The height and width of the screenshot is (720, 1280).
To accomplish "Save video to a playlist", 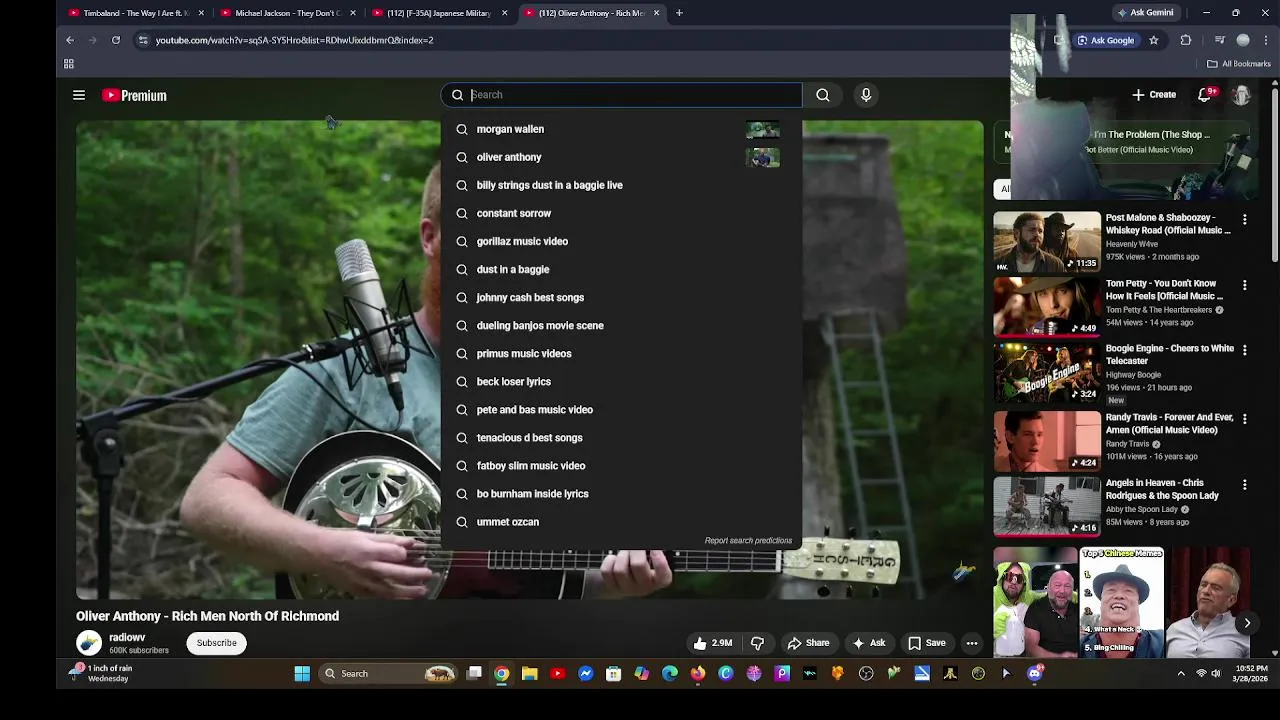I will click(926, 643).
